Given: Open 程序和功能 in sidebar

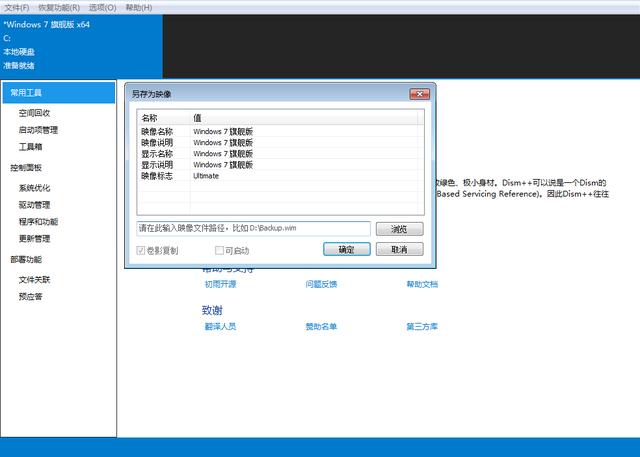Looking at the screenshot, I should pos(38,222).
